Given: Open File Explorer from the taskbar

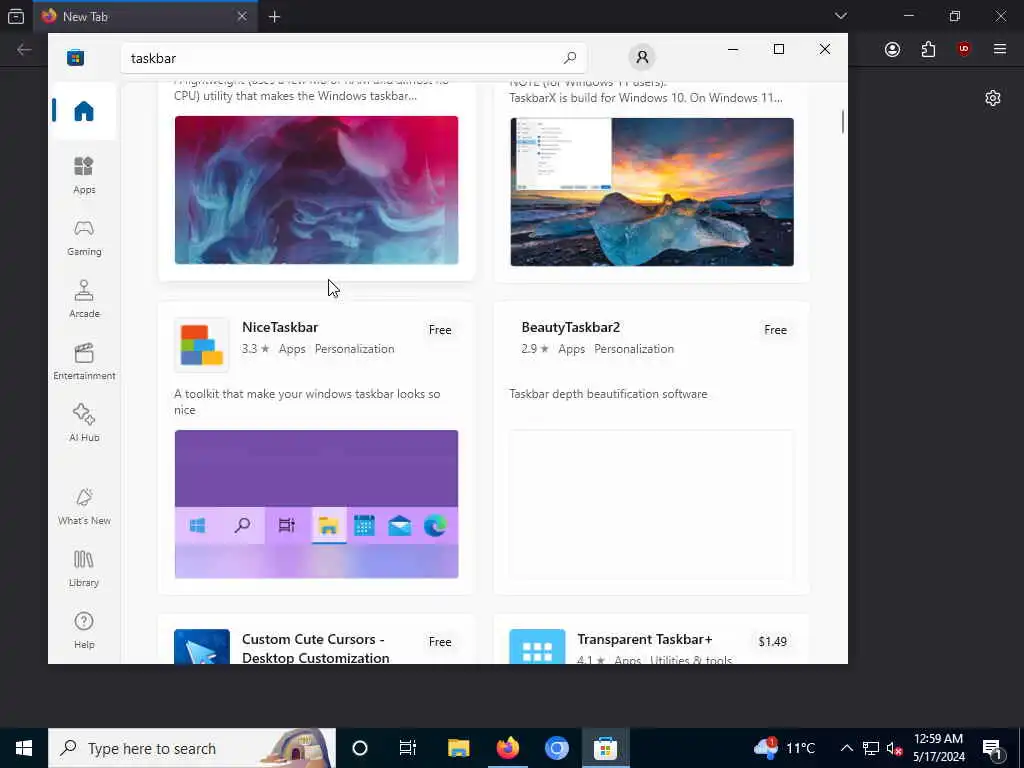Looking at the screenshot, I should point(458,748).
